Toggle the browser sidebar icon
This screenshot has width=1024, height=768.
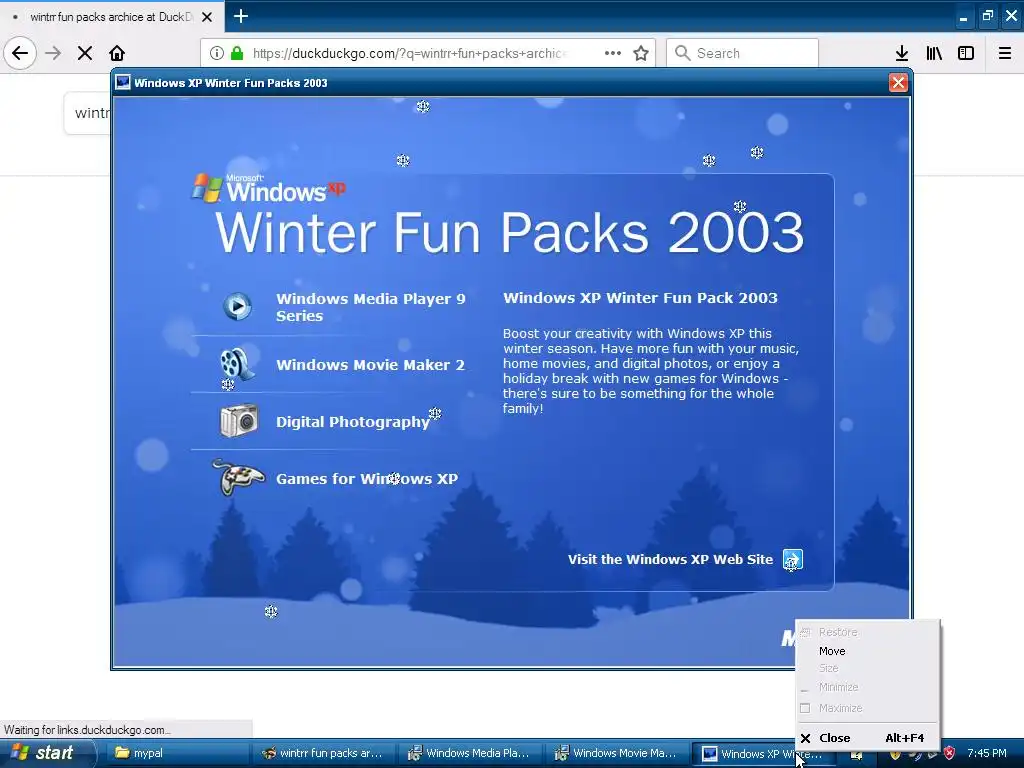(x=966, y=53)
